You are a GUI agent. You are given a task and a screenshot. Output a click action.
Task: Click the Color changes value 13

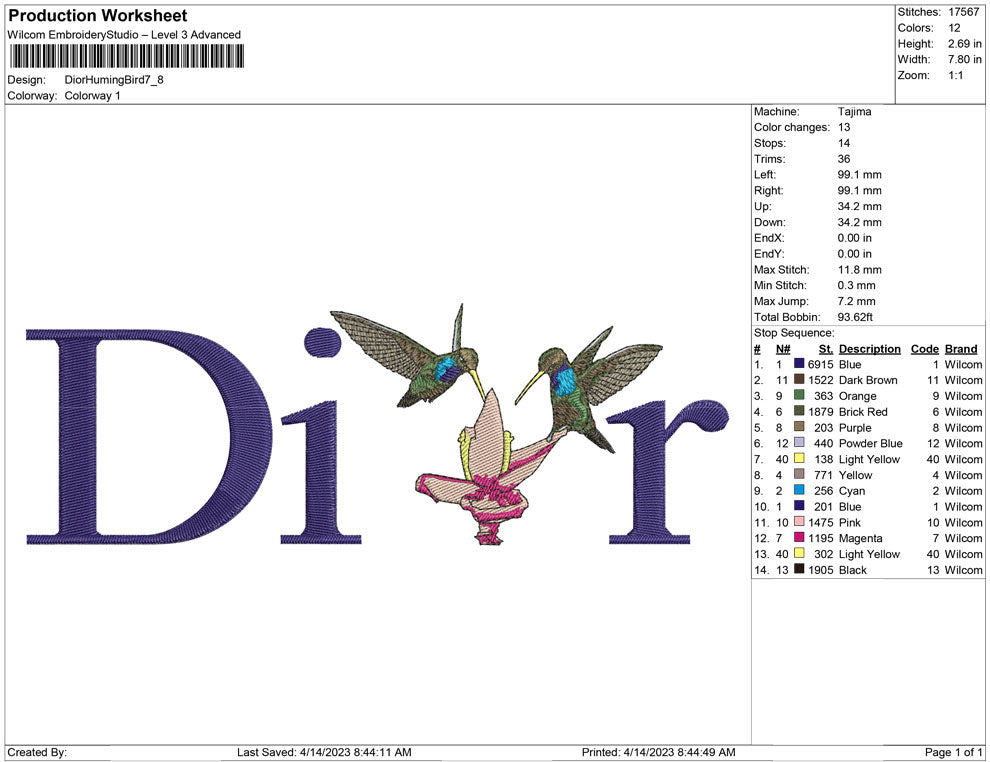(x=844, y=128)
